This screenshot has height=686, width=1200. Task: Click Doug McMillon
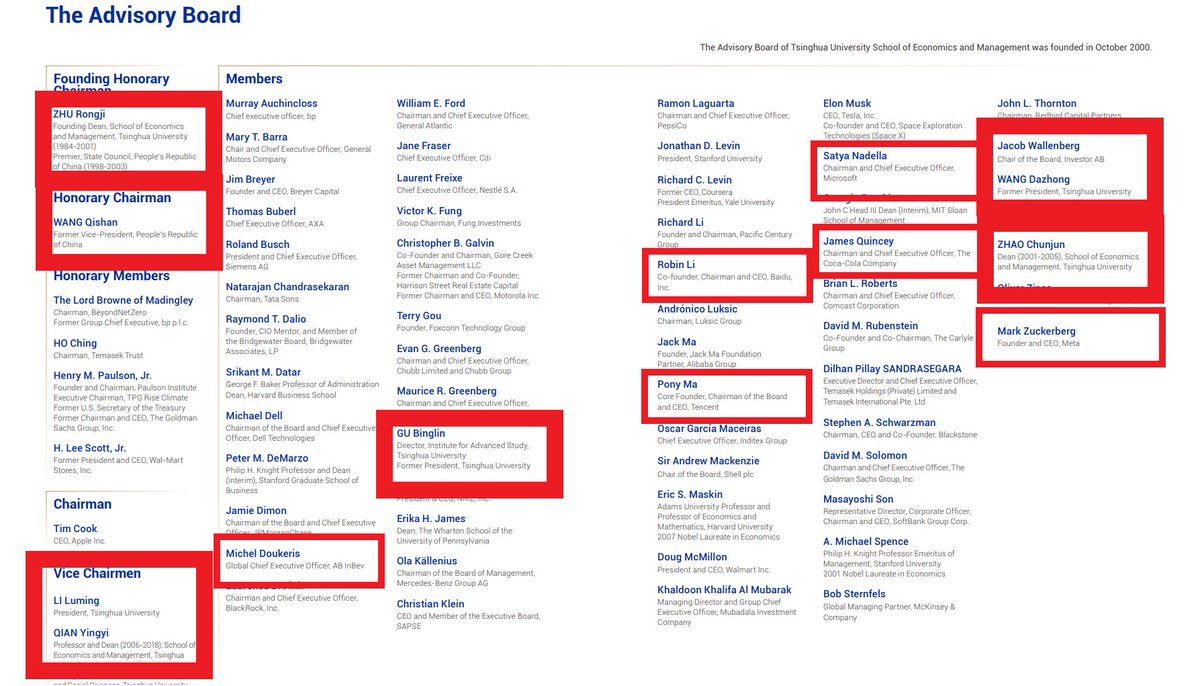pos(692,557)
